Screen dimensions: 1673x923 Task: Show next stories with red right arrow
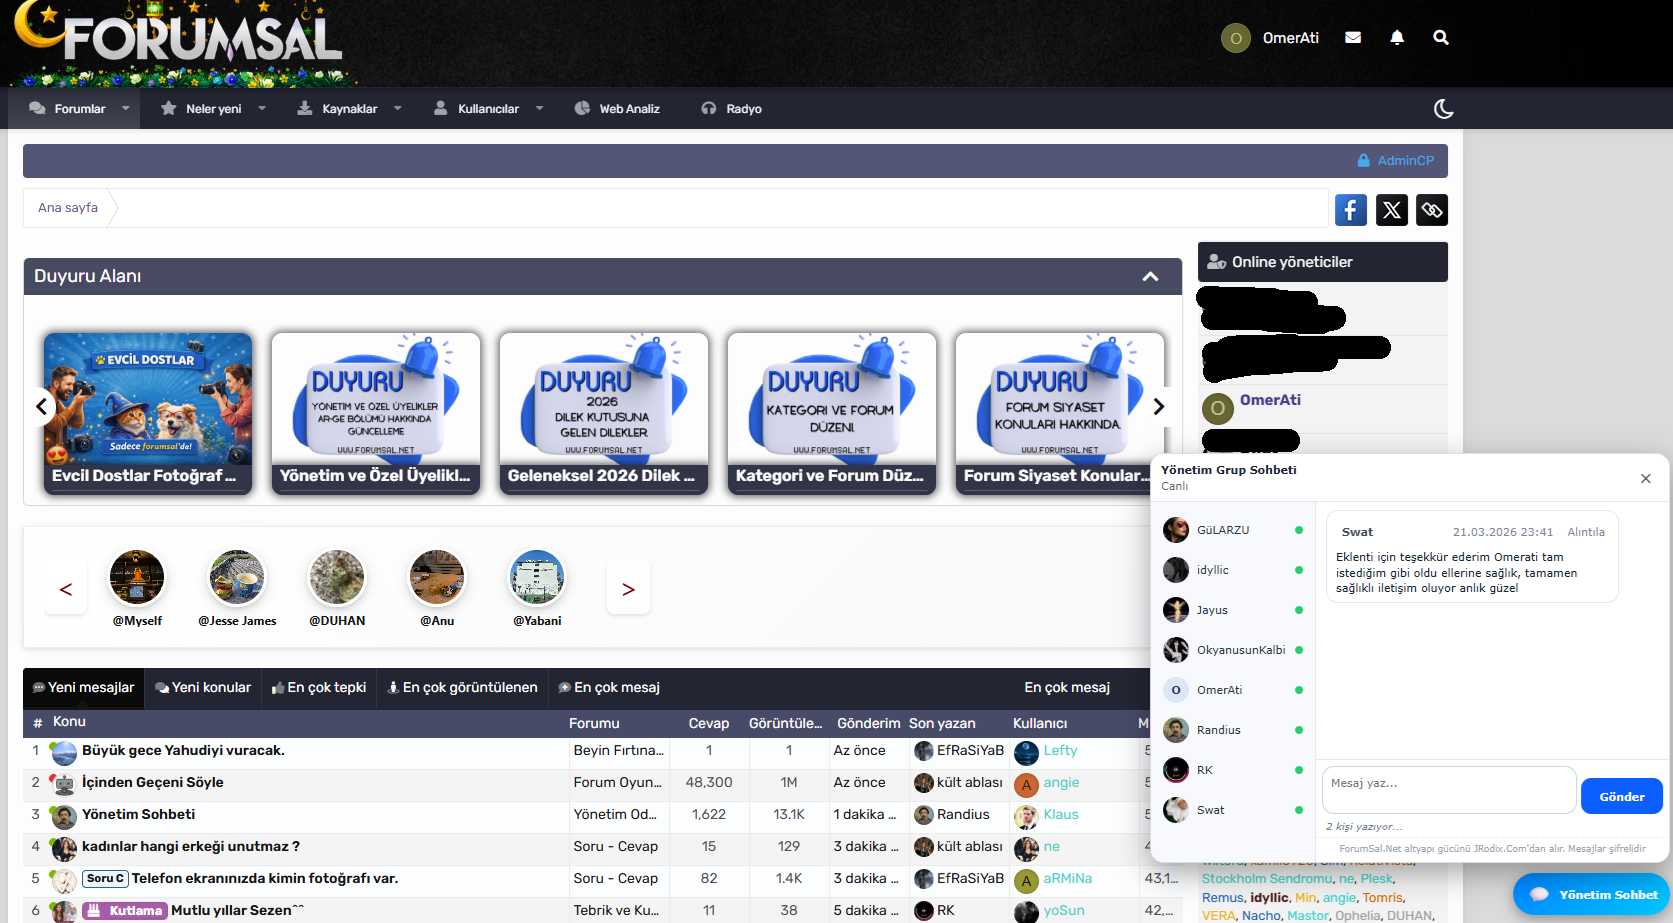click(628, 589)
